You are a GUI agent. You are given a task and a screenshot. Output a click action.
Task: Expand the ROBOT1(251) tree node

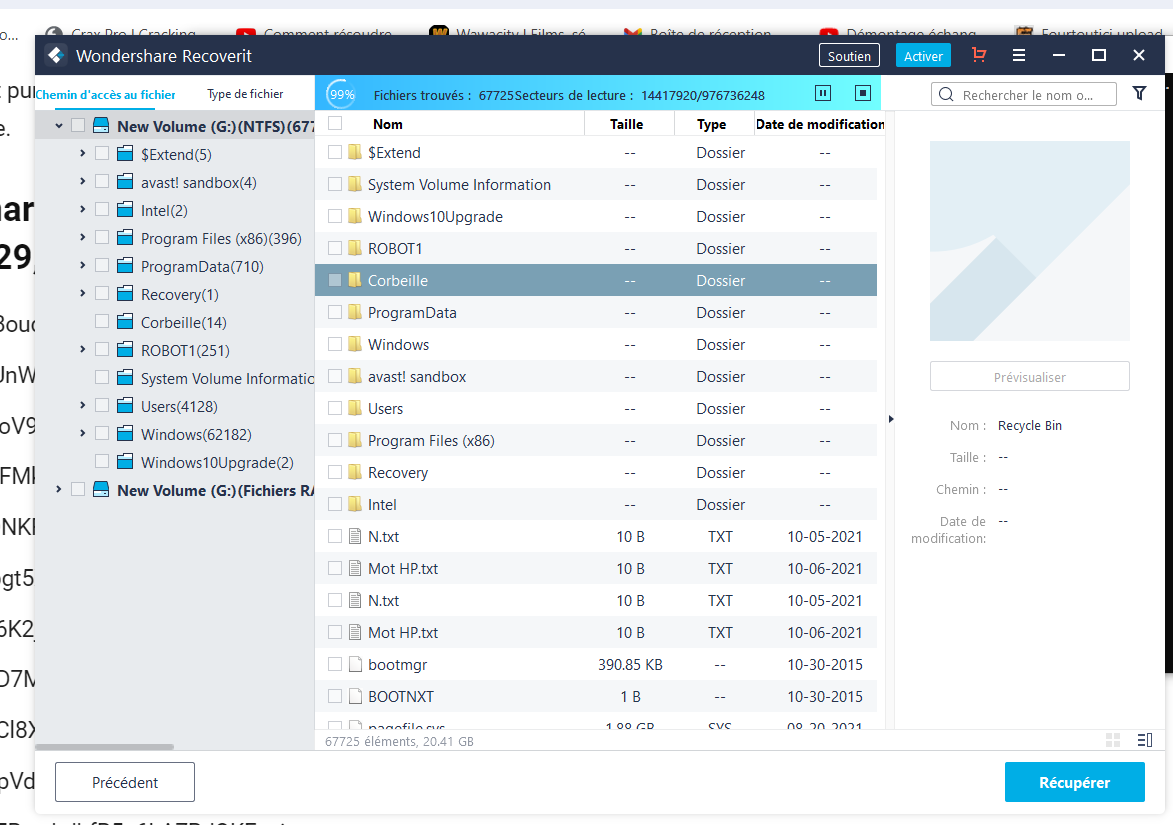point(82,349)
